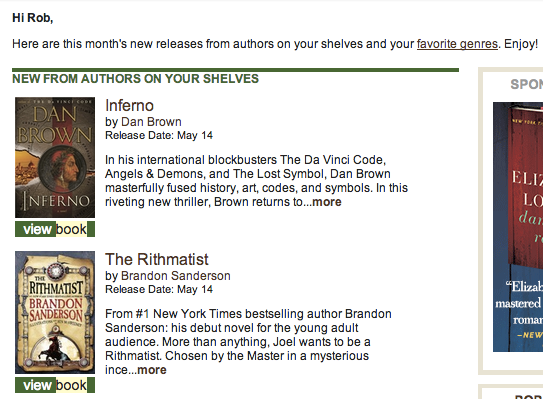Open the favorite genres link
Viewport: 543px width, 399px height.
tap(457, 44)
